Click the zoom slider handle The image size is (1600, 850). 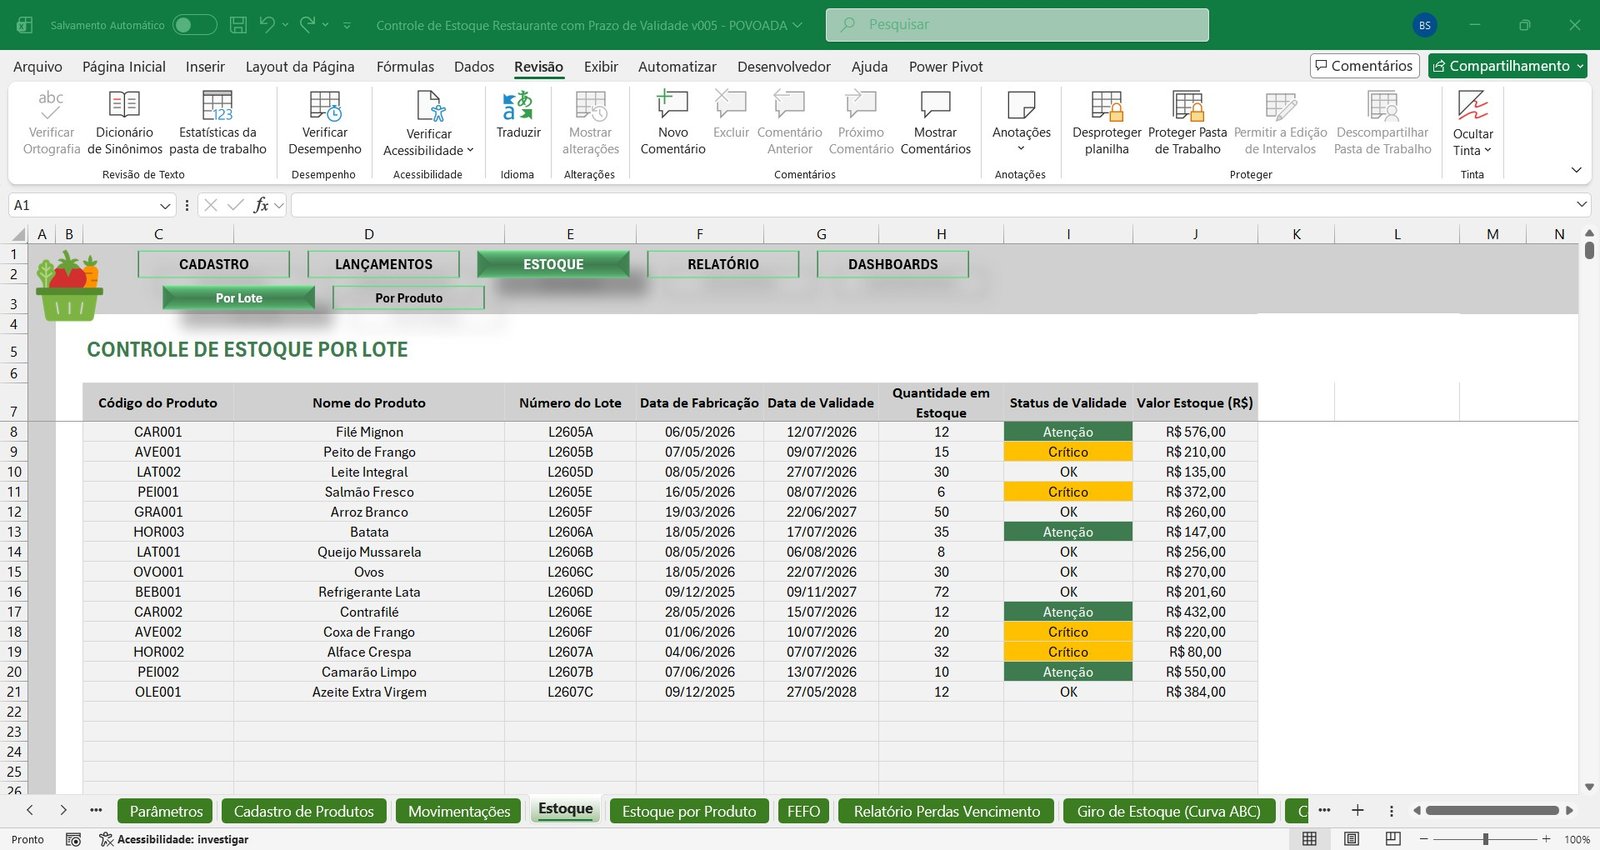1486,839
